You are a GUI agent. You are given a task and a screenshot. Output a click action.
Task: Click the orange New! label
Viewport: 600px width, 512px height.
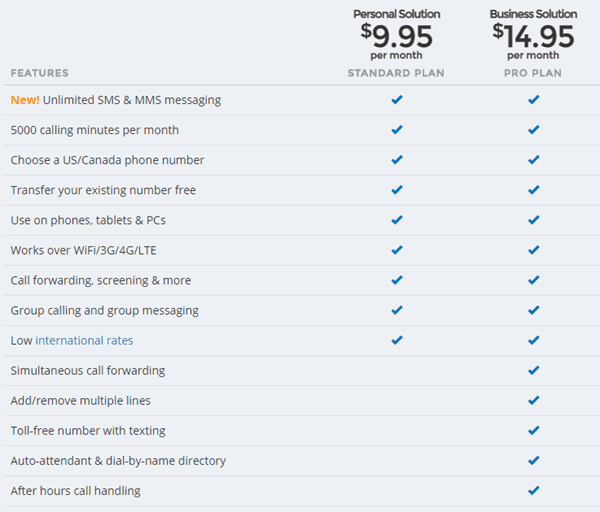(25, 100)
